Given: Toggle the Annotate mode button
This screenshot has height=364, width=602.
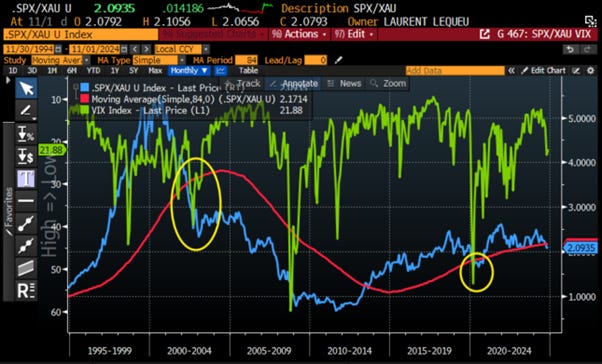Looking at the screenshot, I should click(294, 83).
